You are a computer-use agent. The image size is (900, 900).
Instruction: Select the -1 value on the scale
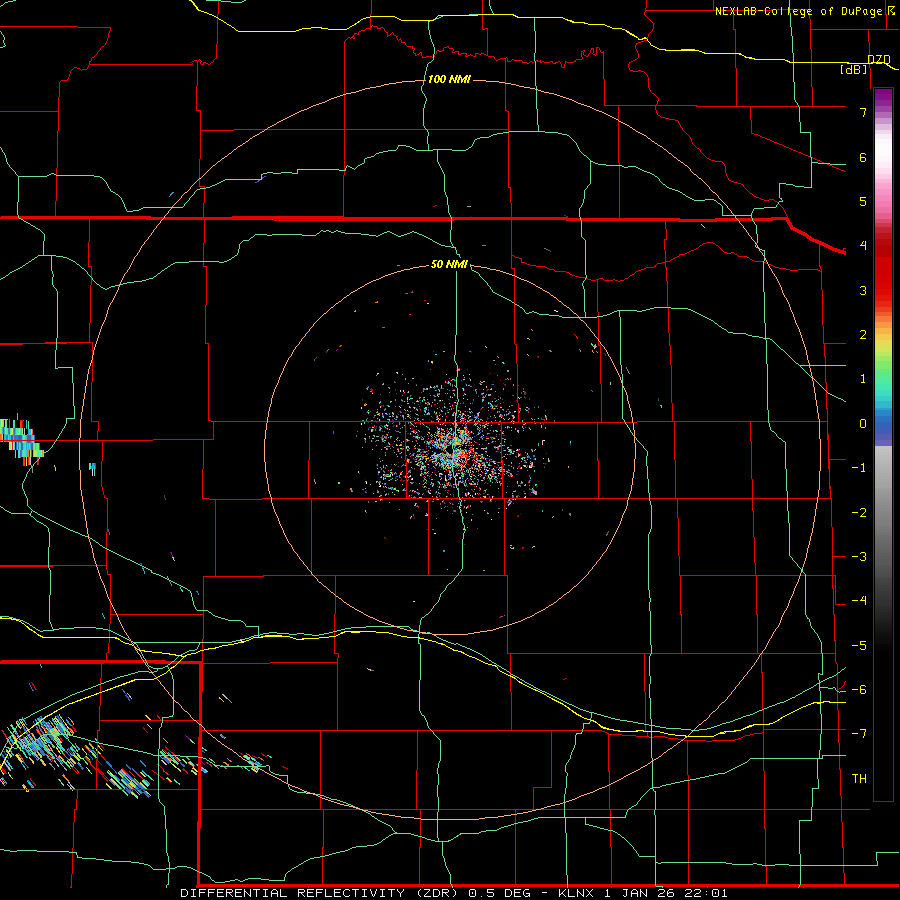click(859, 468)
